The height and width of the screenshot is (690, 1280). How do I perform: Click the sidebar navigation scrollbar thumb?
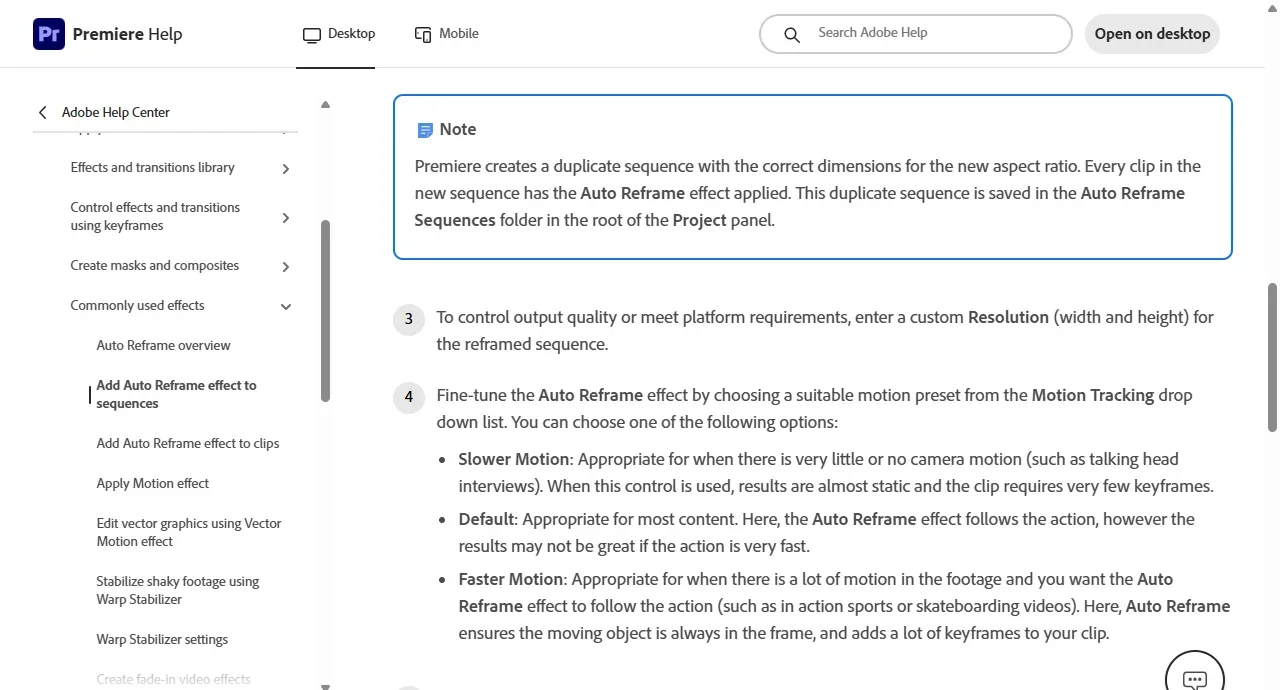325,311
